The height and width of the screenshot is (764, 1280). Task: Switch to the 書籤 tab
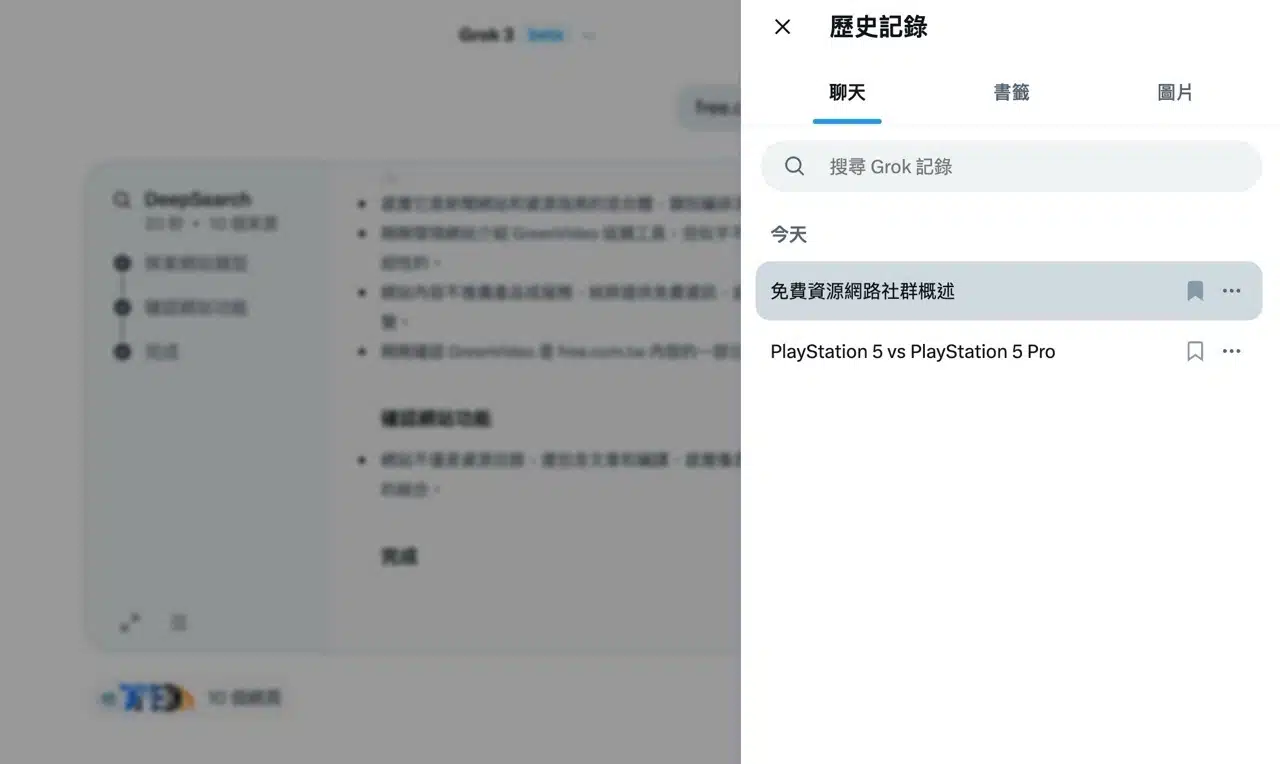pyautogui.click(x=1011, y=93)
